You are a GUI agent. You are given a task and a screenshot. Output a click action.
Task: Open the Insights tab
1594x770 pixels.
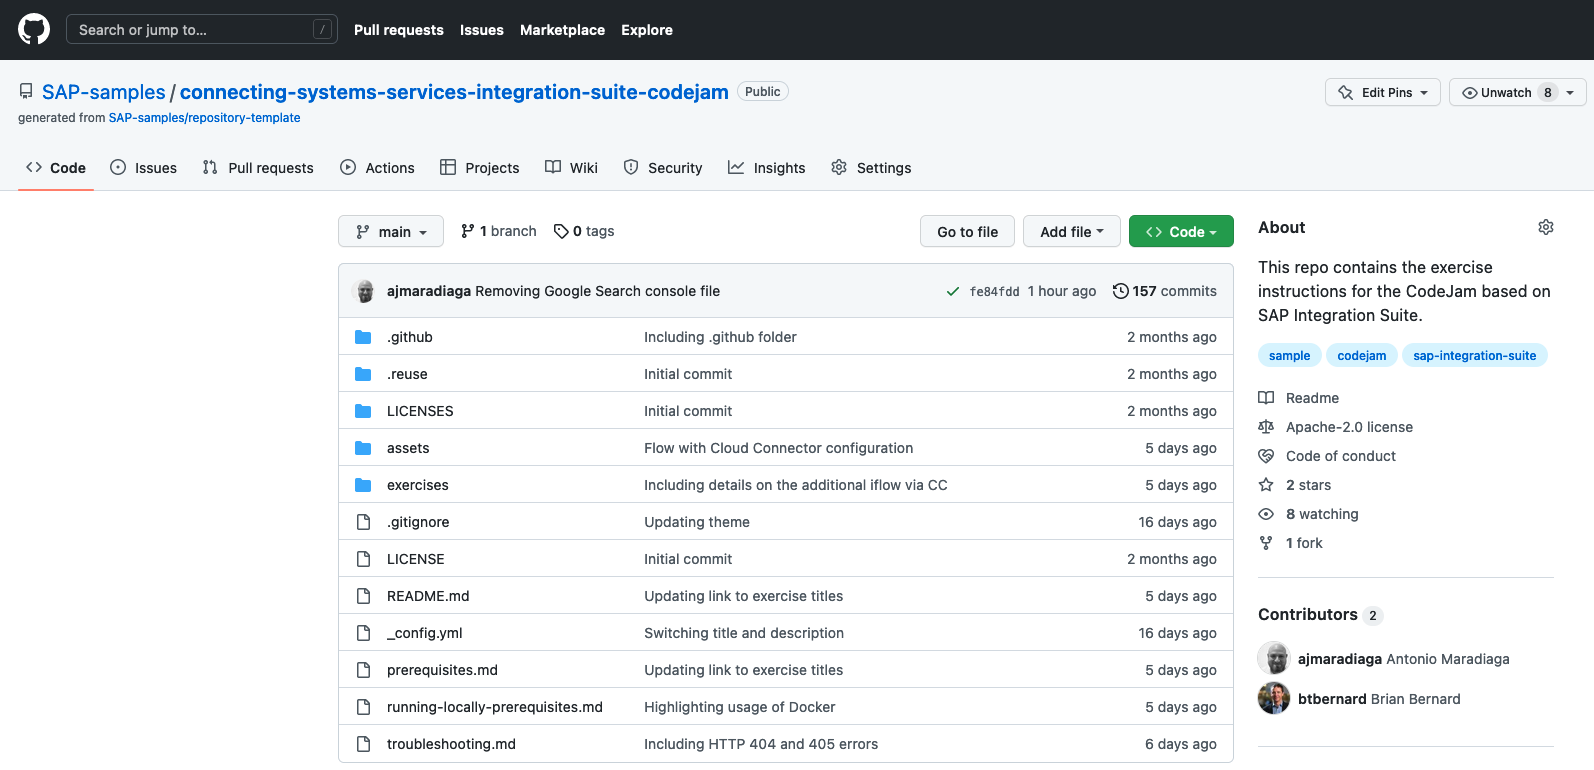pyautogui.click(x=767, y=168)
